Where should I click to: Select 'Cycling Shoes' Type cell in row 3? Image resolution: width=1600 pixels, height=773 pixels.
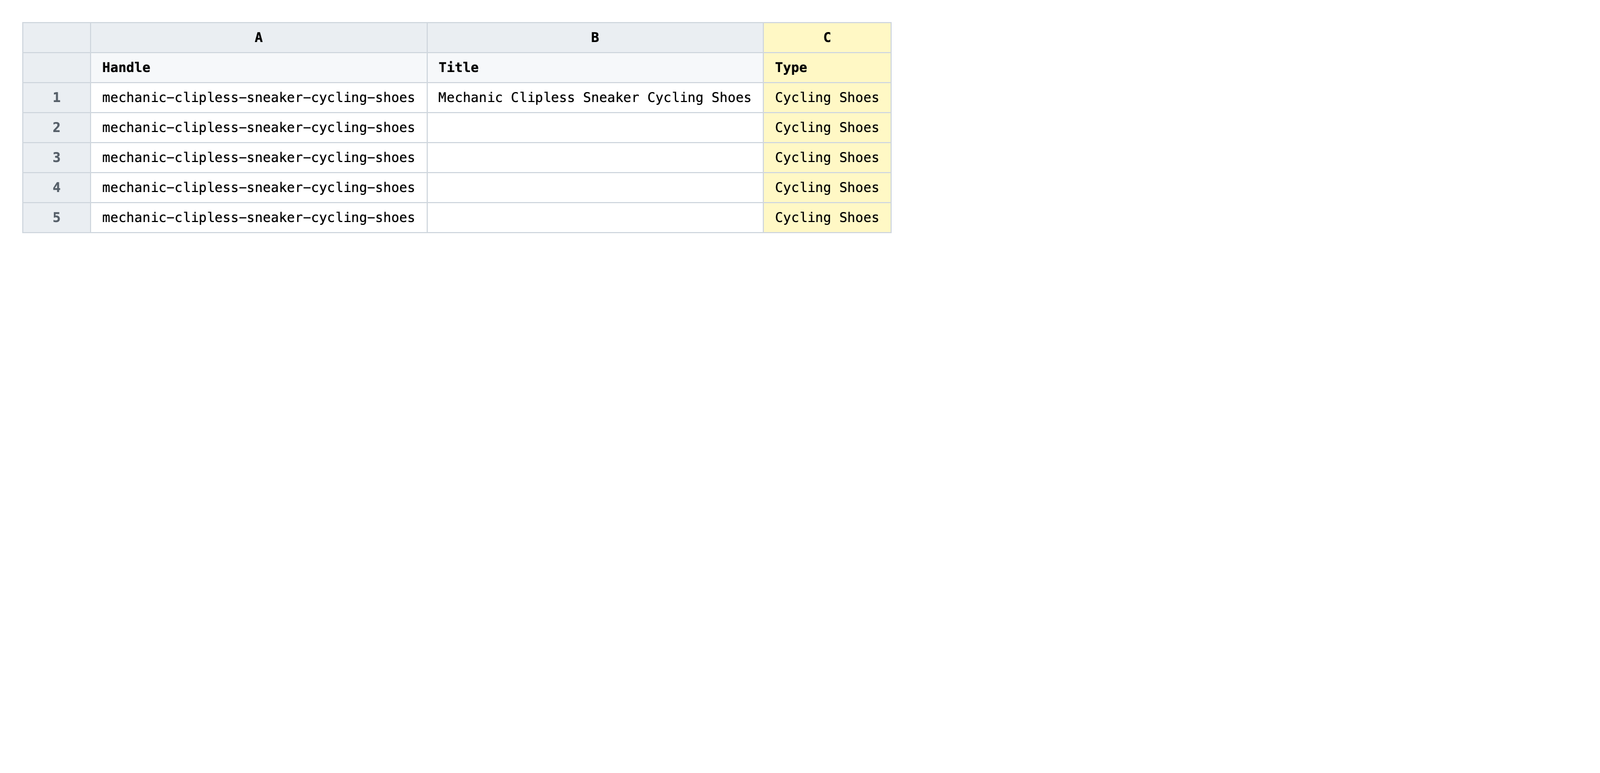pos(827,158)
